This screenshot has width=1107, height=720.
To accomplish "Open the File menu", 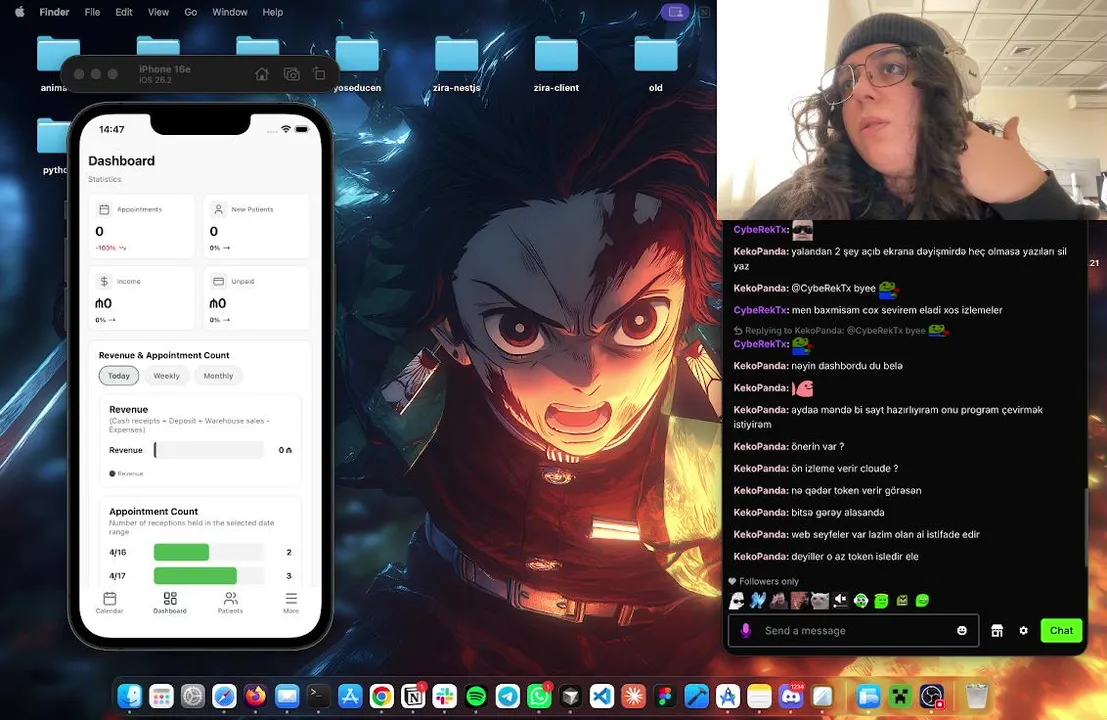I will pos(92,12).
